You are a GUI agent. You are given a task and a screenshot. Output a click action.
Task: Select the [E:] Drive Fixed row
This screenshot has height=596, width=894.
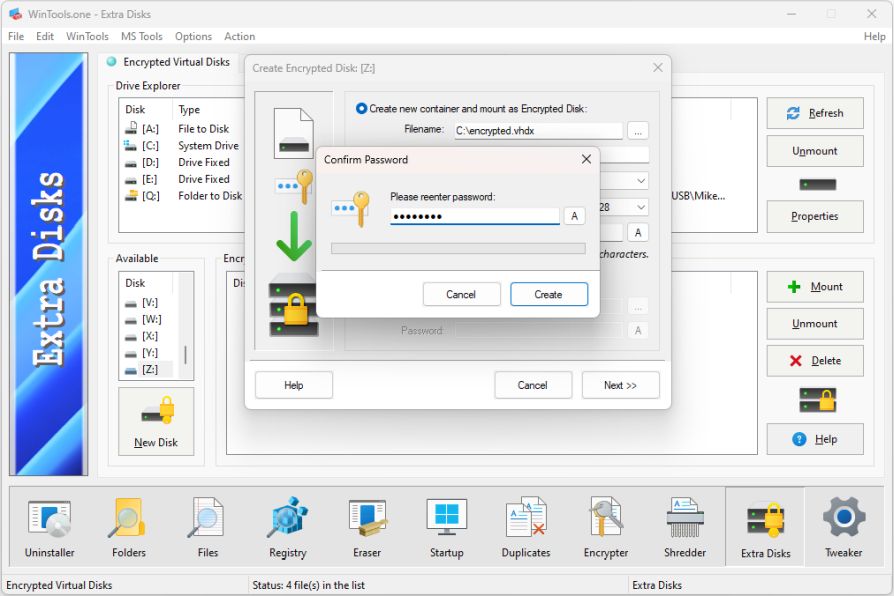click(x=182, y=179)
